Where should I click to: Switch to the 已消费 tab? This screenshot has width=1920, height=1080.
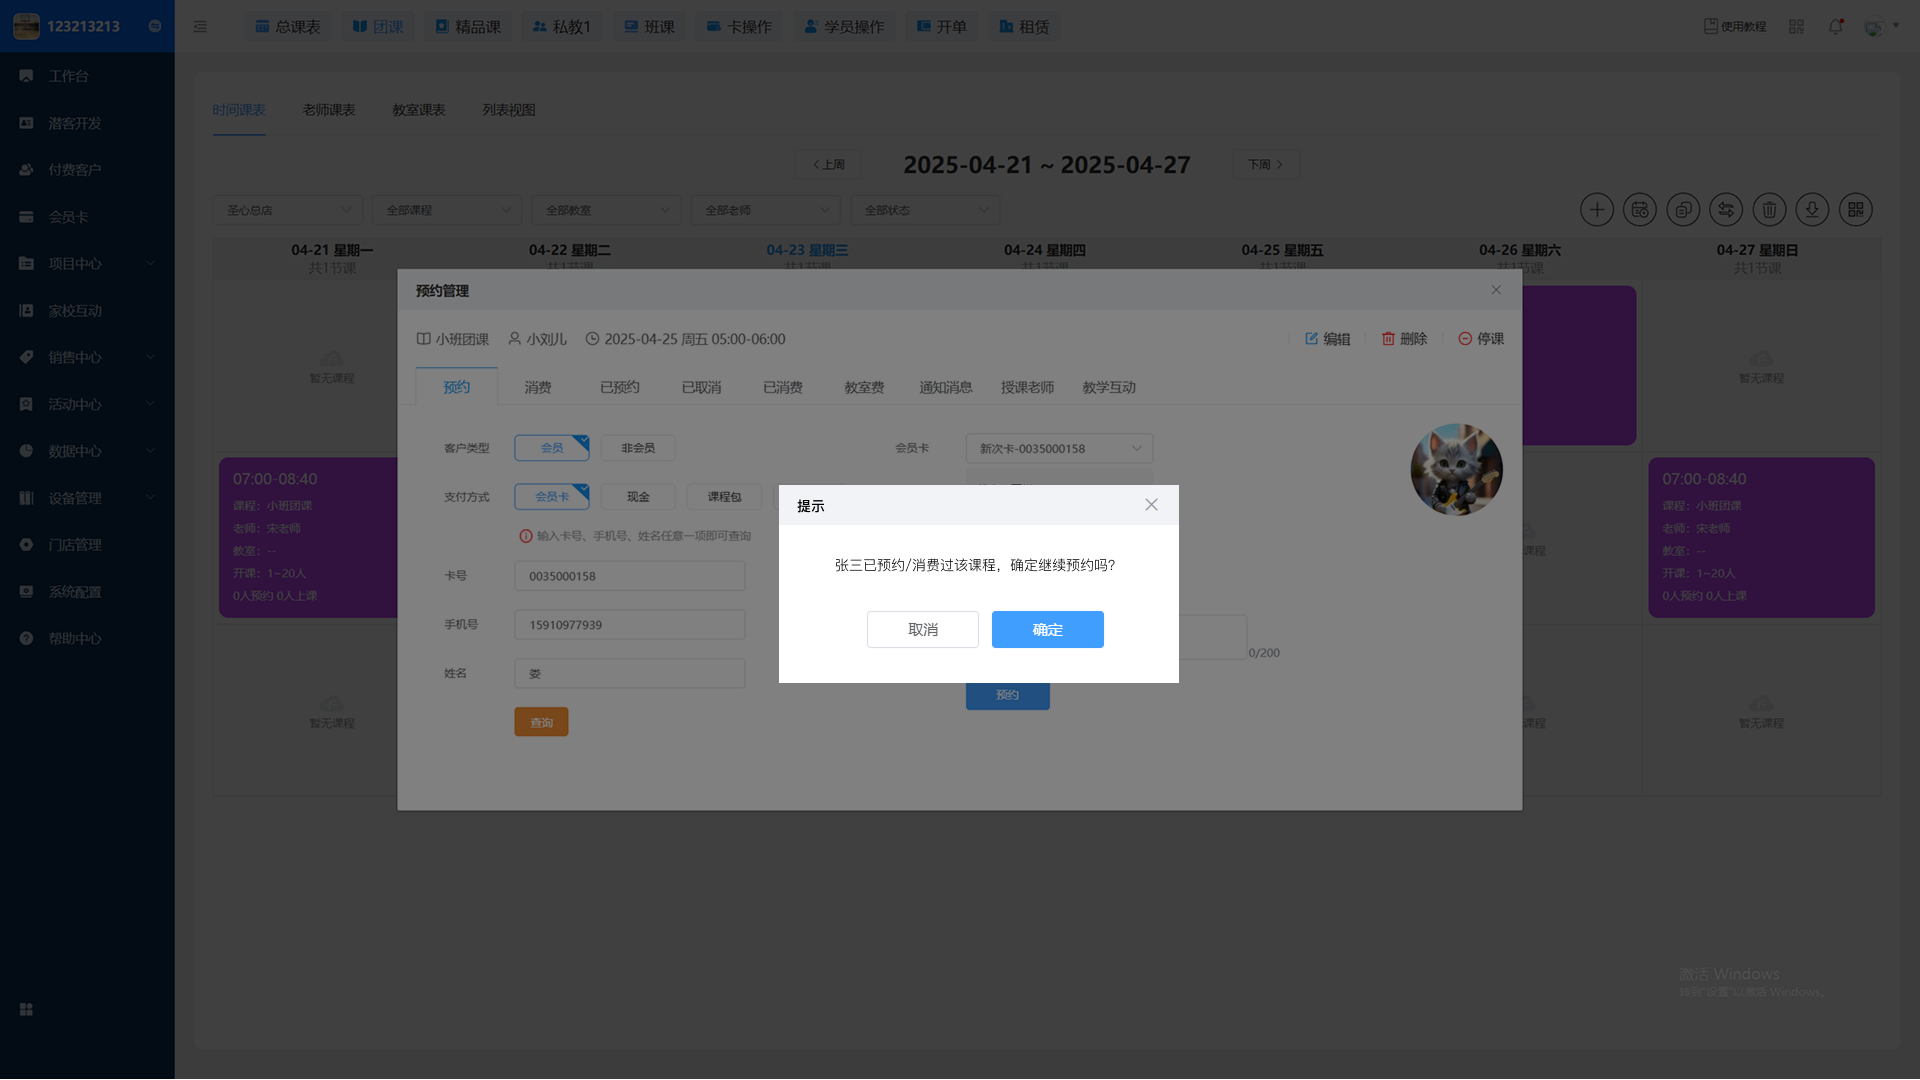point(783,387)
